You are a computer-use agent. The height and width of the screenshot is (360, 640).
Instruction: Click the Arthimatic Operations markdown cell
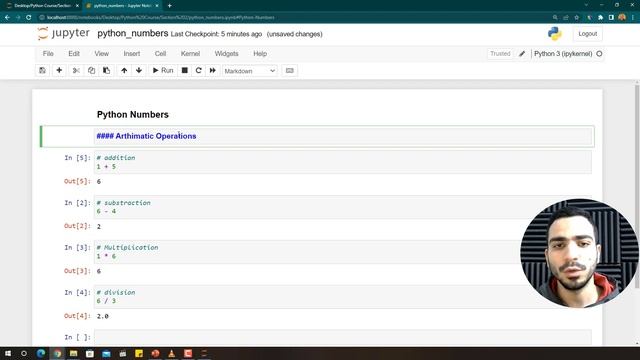(343, 136)
